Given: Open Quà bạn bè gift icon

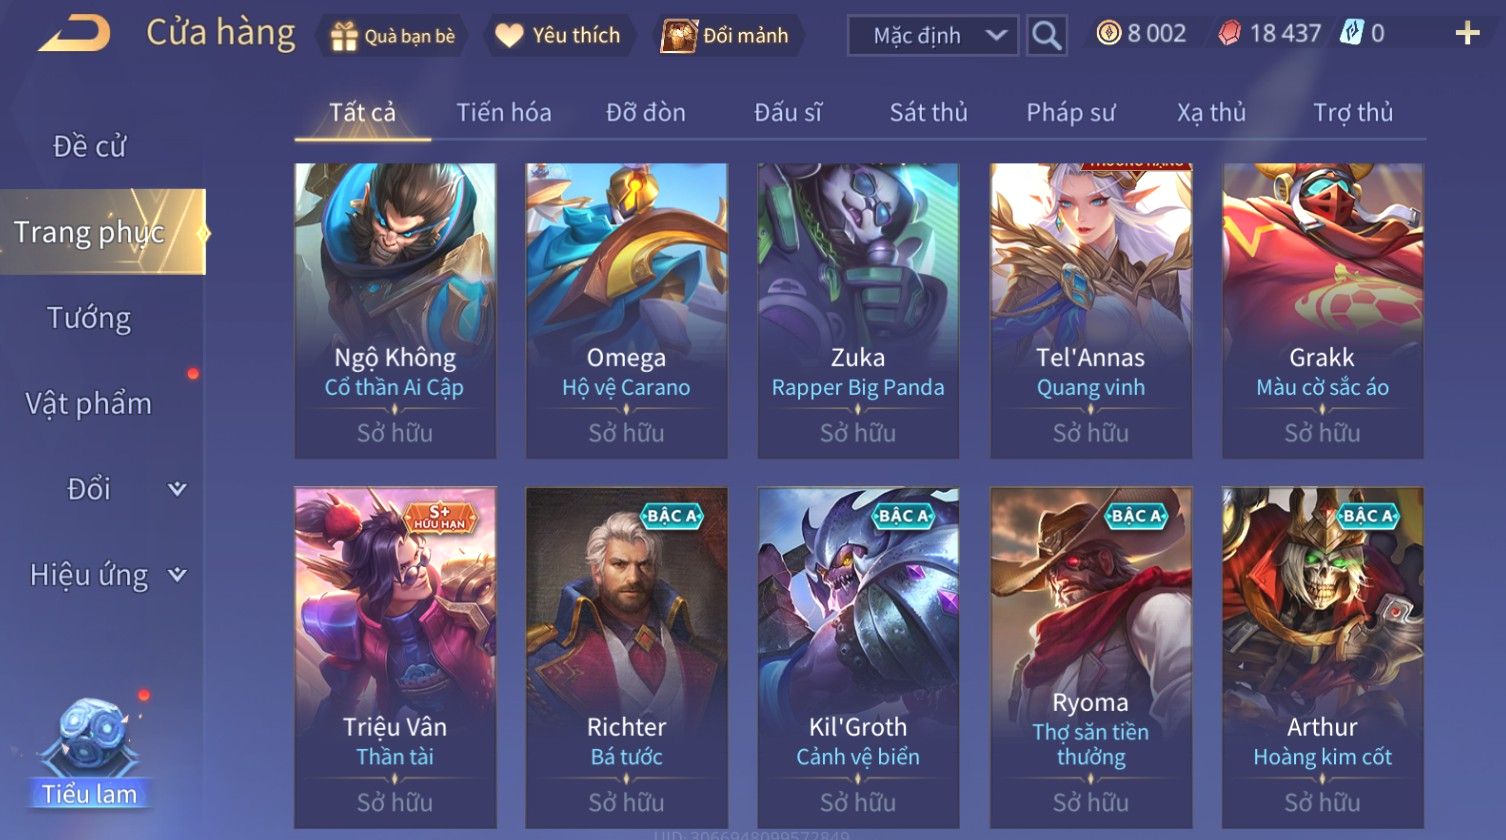Looking at the screenshot, I should (344, 36).
